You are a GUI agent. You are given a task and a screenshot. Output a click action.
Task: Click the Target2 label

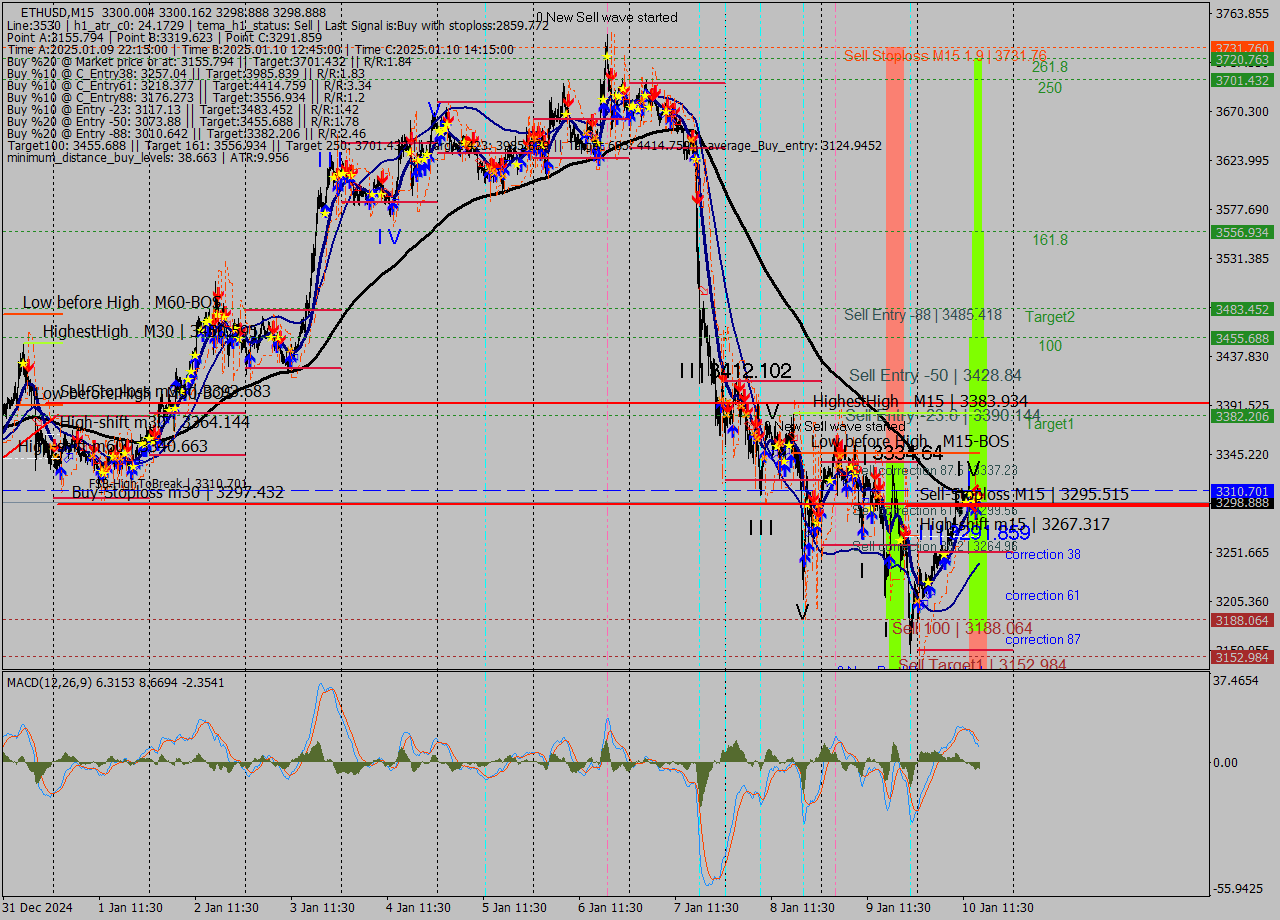pos(1050,317)
